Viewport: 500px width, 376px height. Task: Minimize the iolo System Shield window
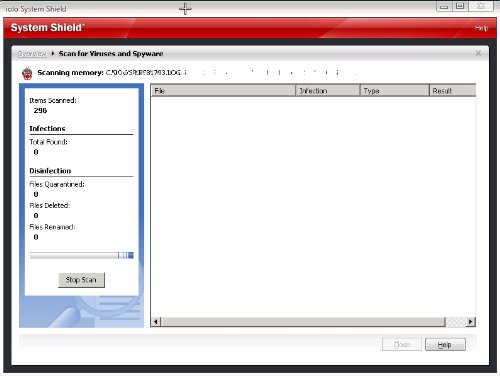[x=444, y=6]
